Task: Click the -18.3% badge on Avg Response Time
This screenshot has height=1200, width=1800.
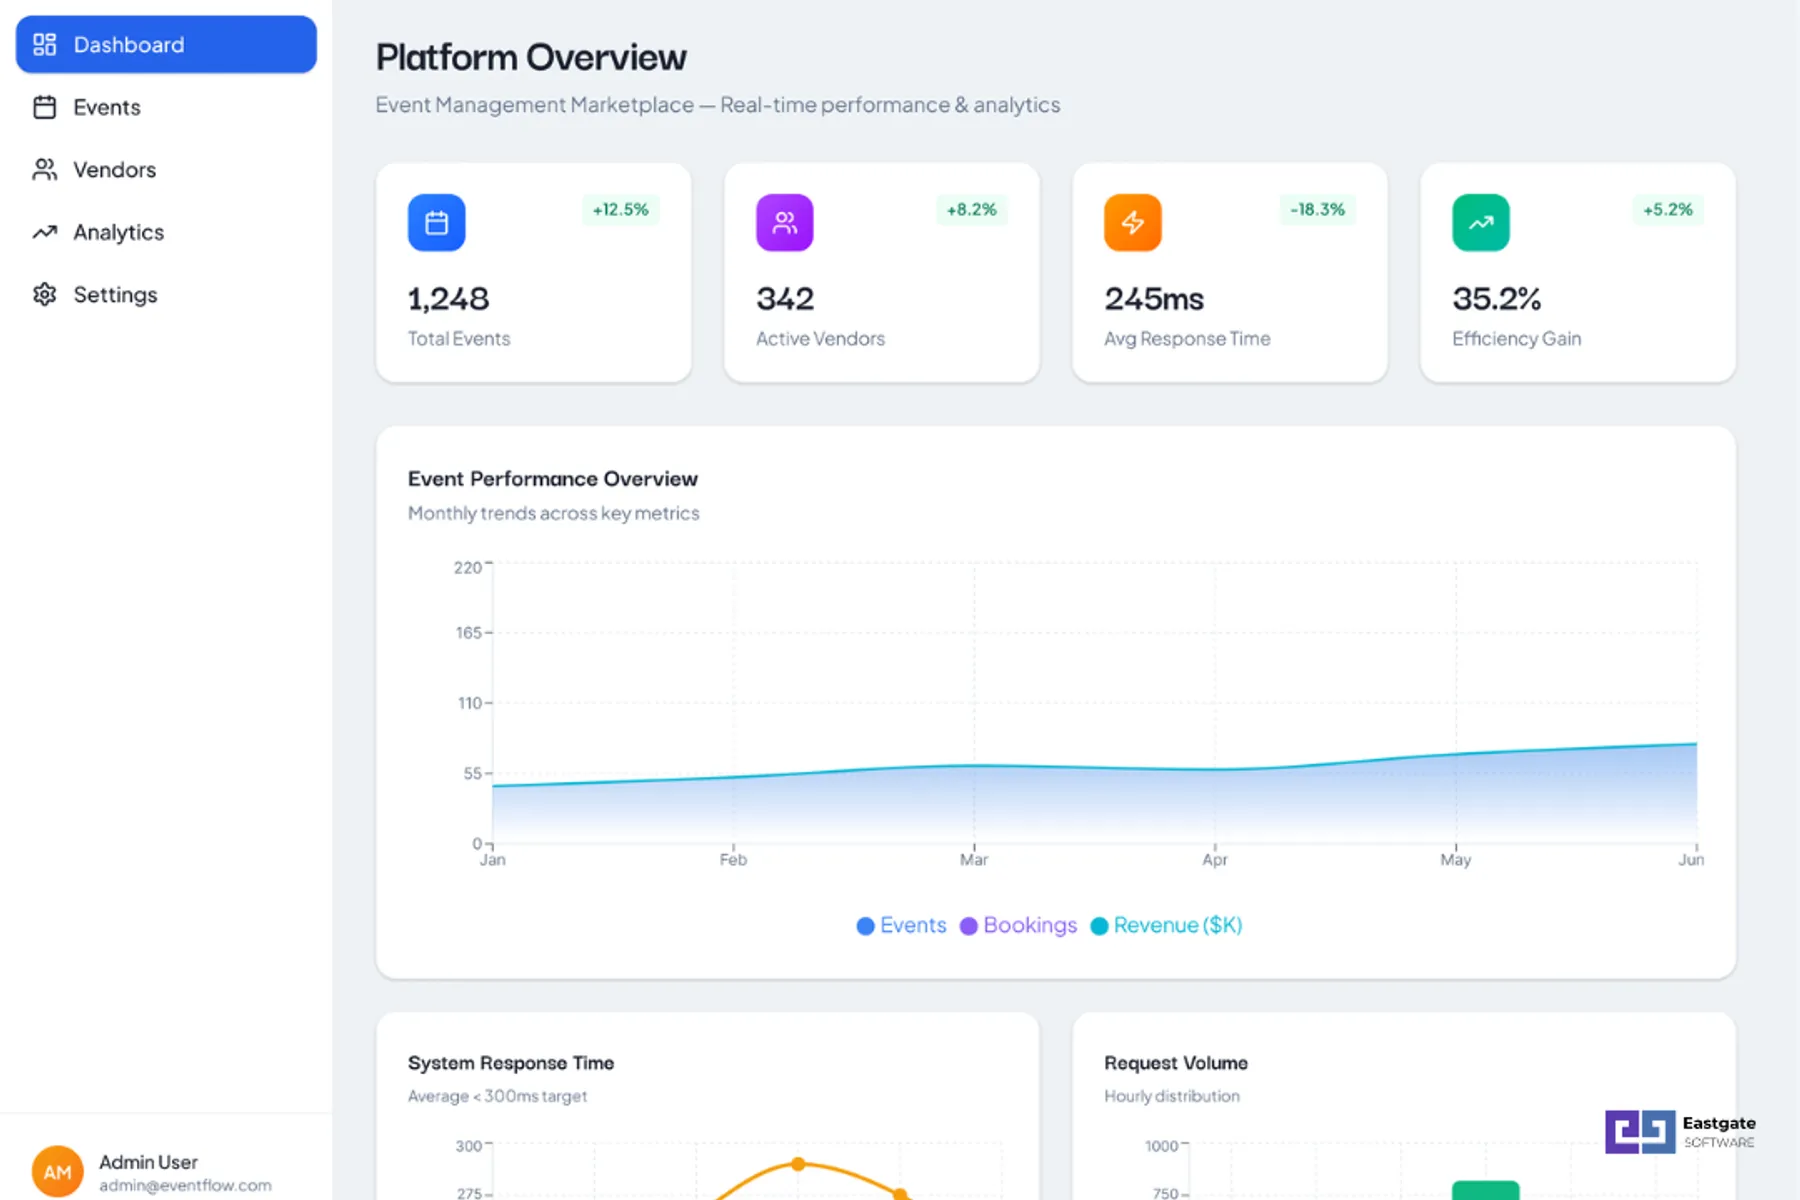Action: coord(1317,209)
